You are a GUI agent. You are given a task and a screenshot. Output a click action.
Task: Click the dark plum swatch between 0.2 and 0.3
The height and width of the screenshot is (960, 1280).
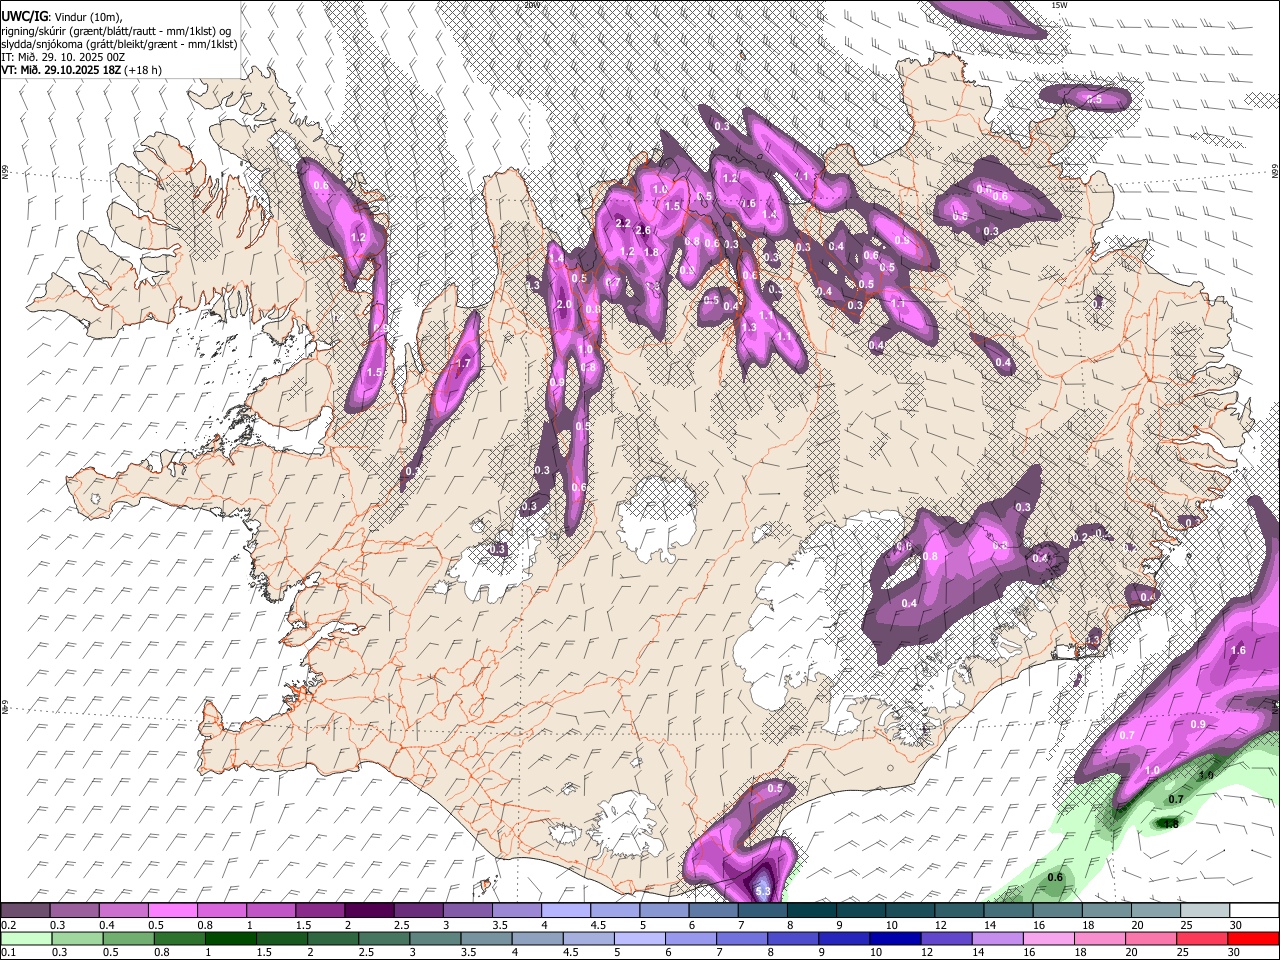[25, 911]
